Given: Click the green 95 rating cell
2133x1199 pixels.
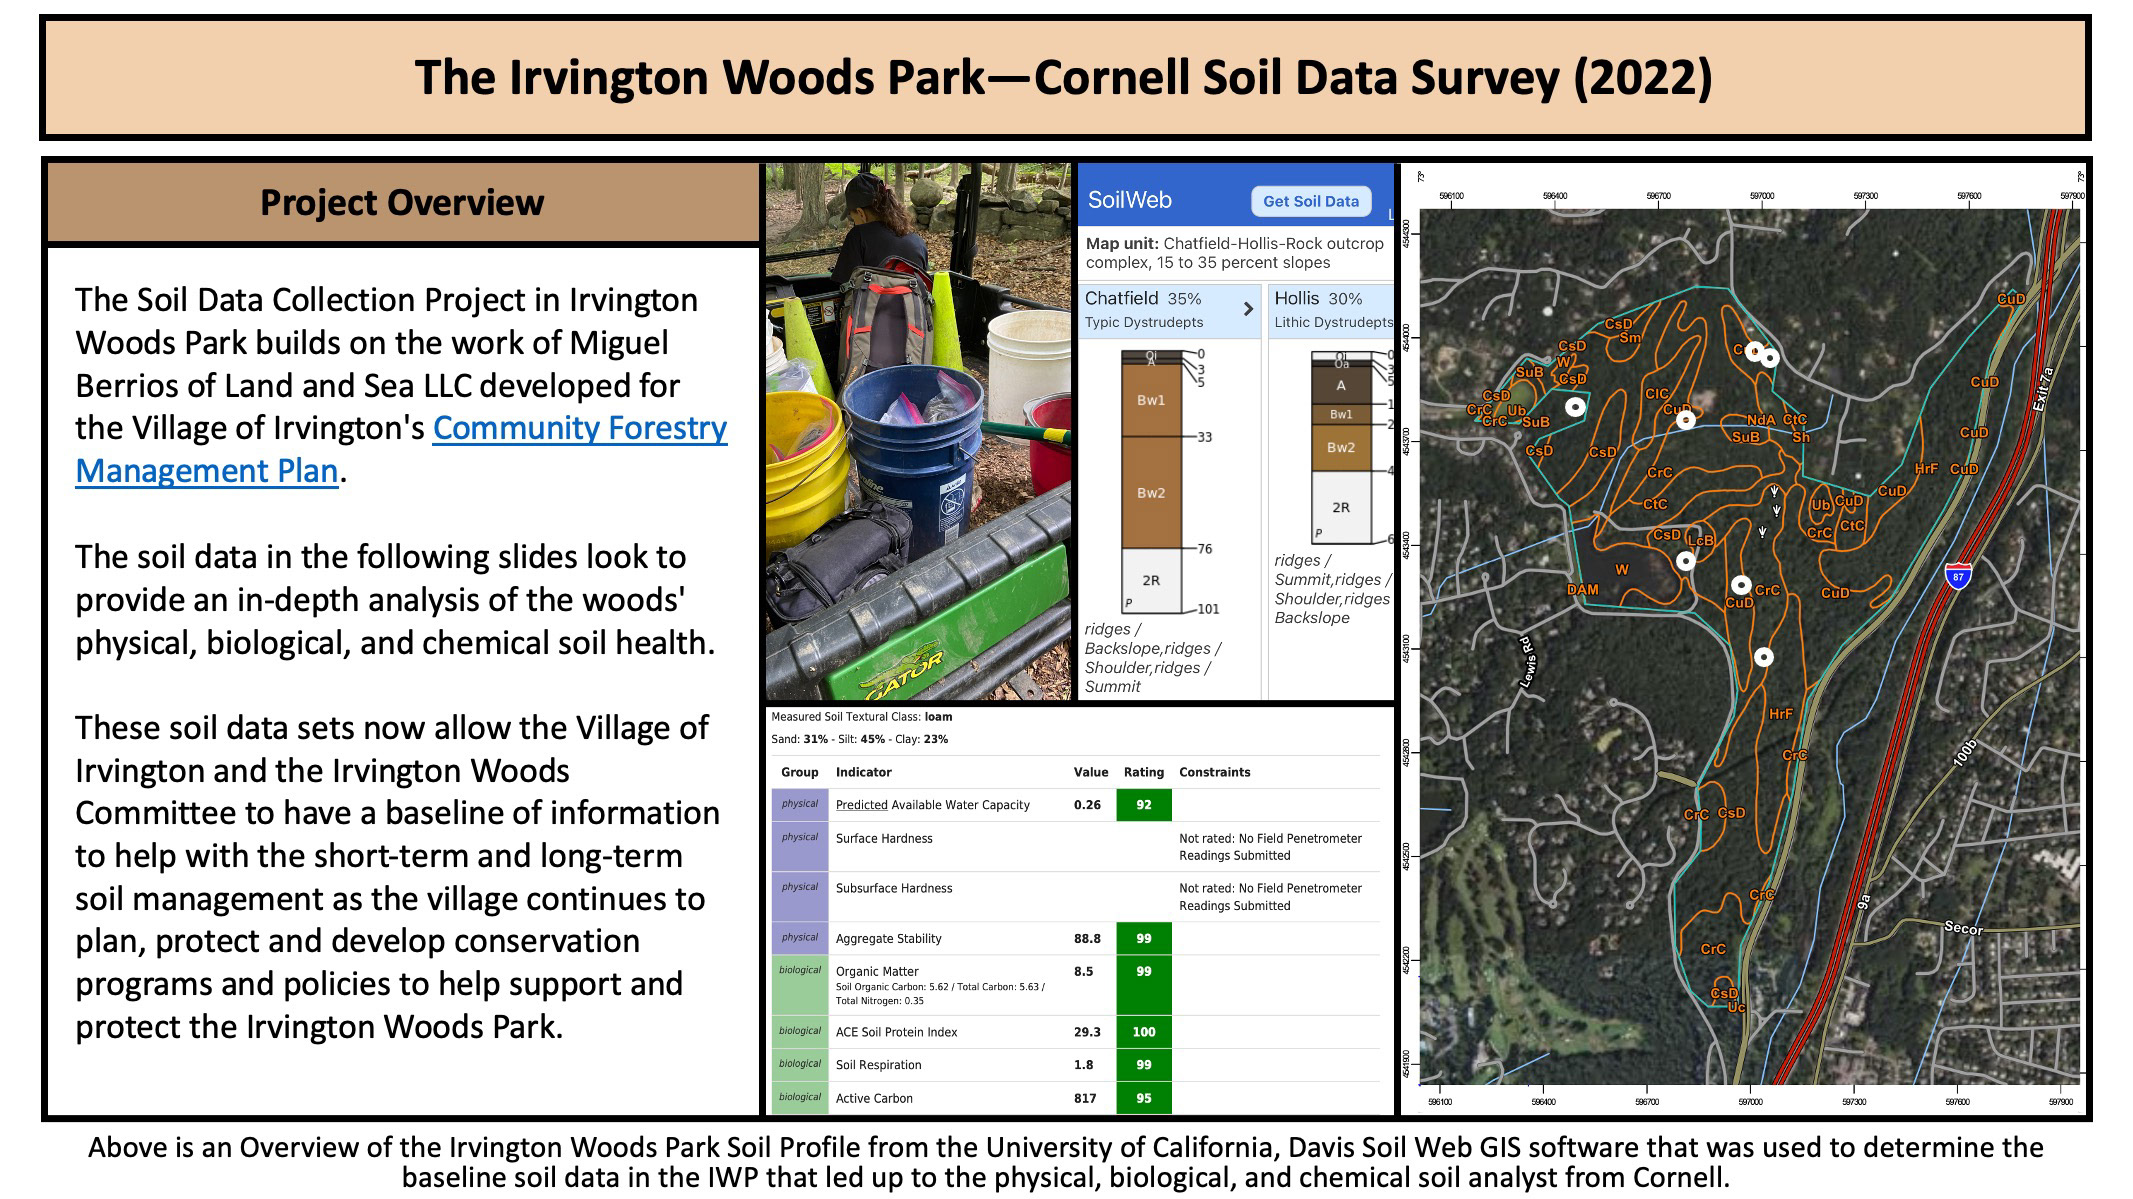Looking at the screenshot, I should (1143, 1098).
